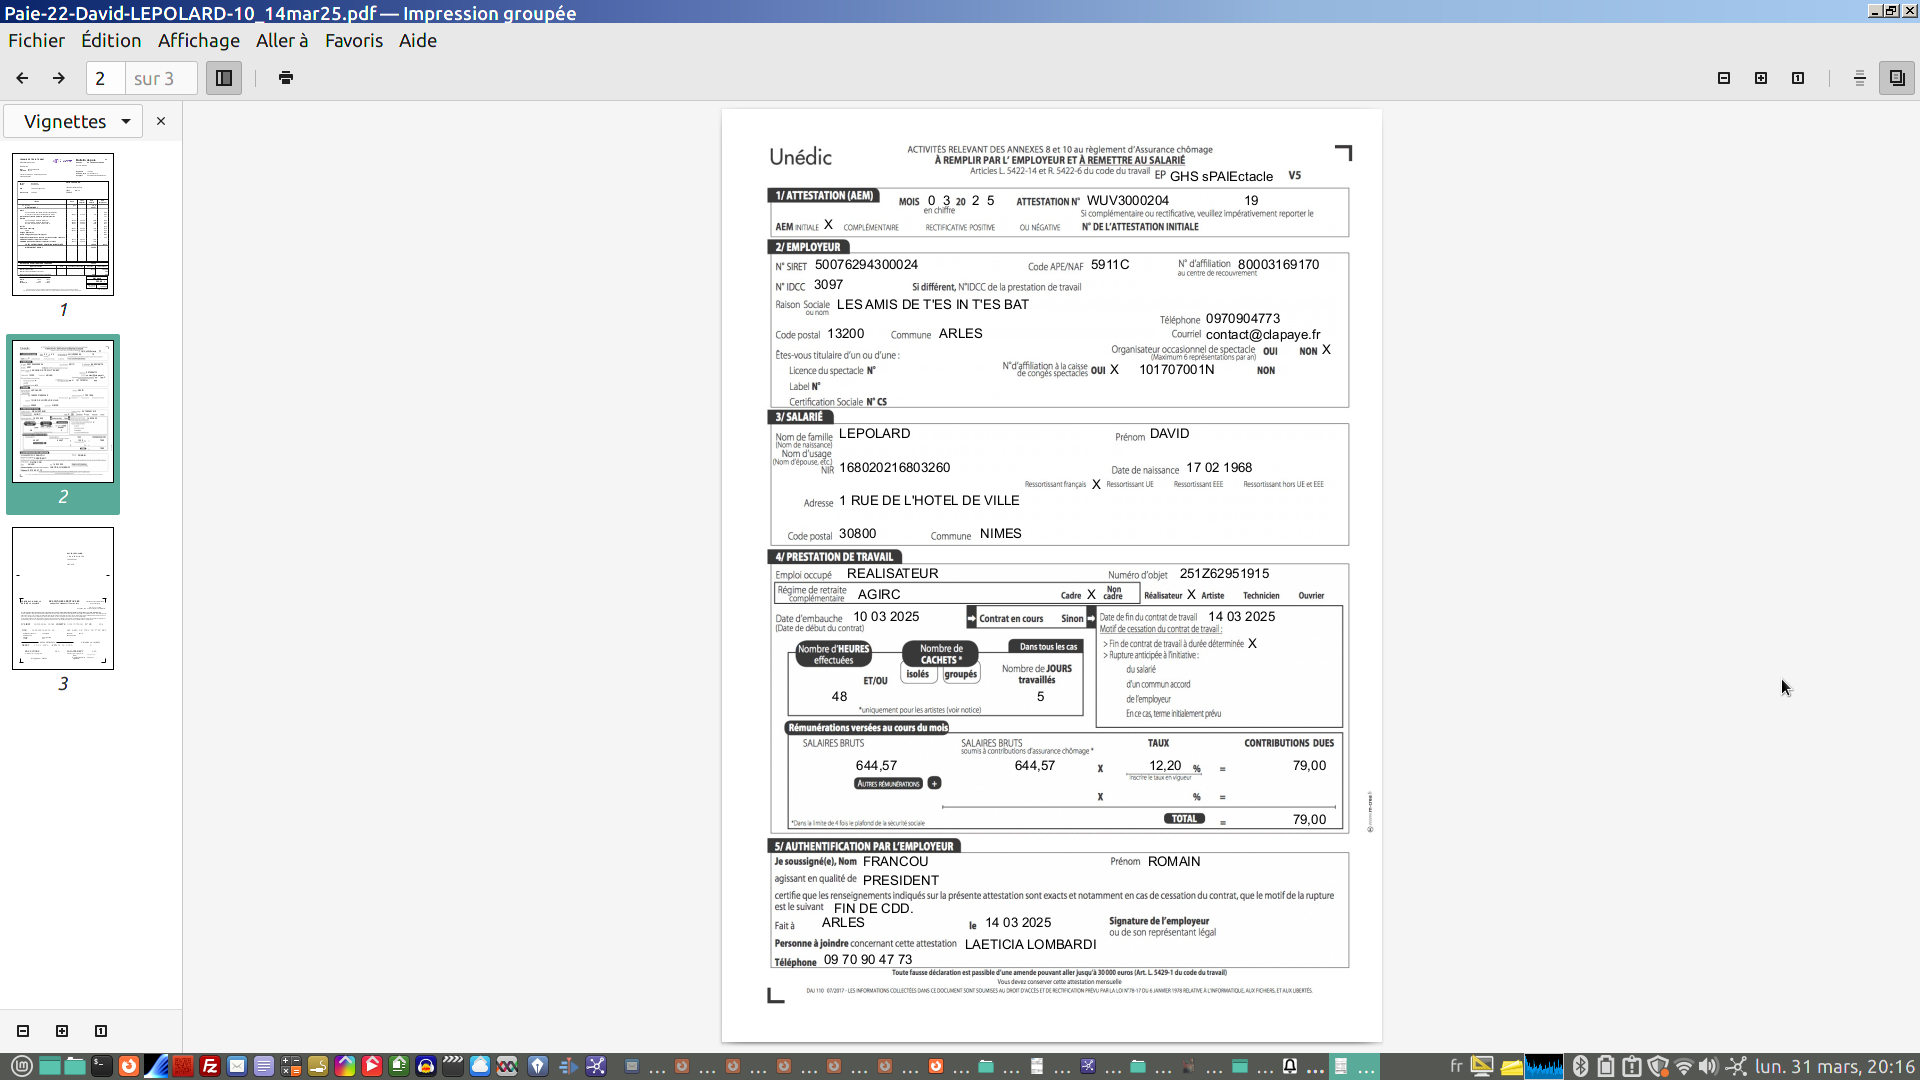Toggle continuous scrolling mode
This screenshot has width=1920, height=1080.
[1860, 78]
